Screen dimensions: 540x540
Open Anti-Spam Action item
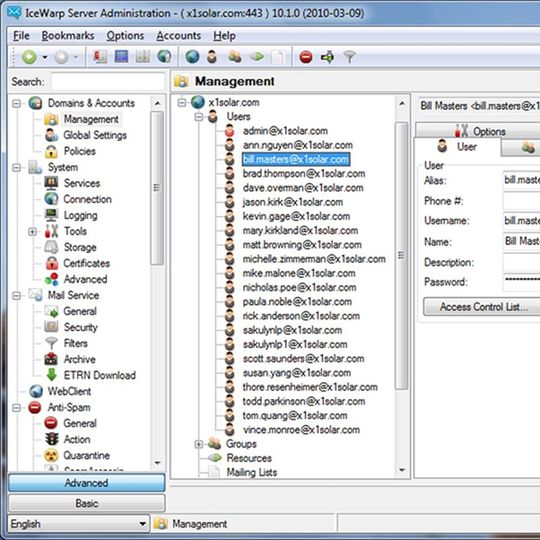coord(77,439)
